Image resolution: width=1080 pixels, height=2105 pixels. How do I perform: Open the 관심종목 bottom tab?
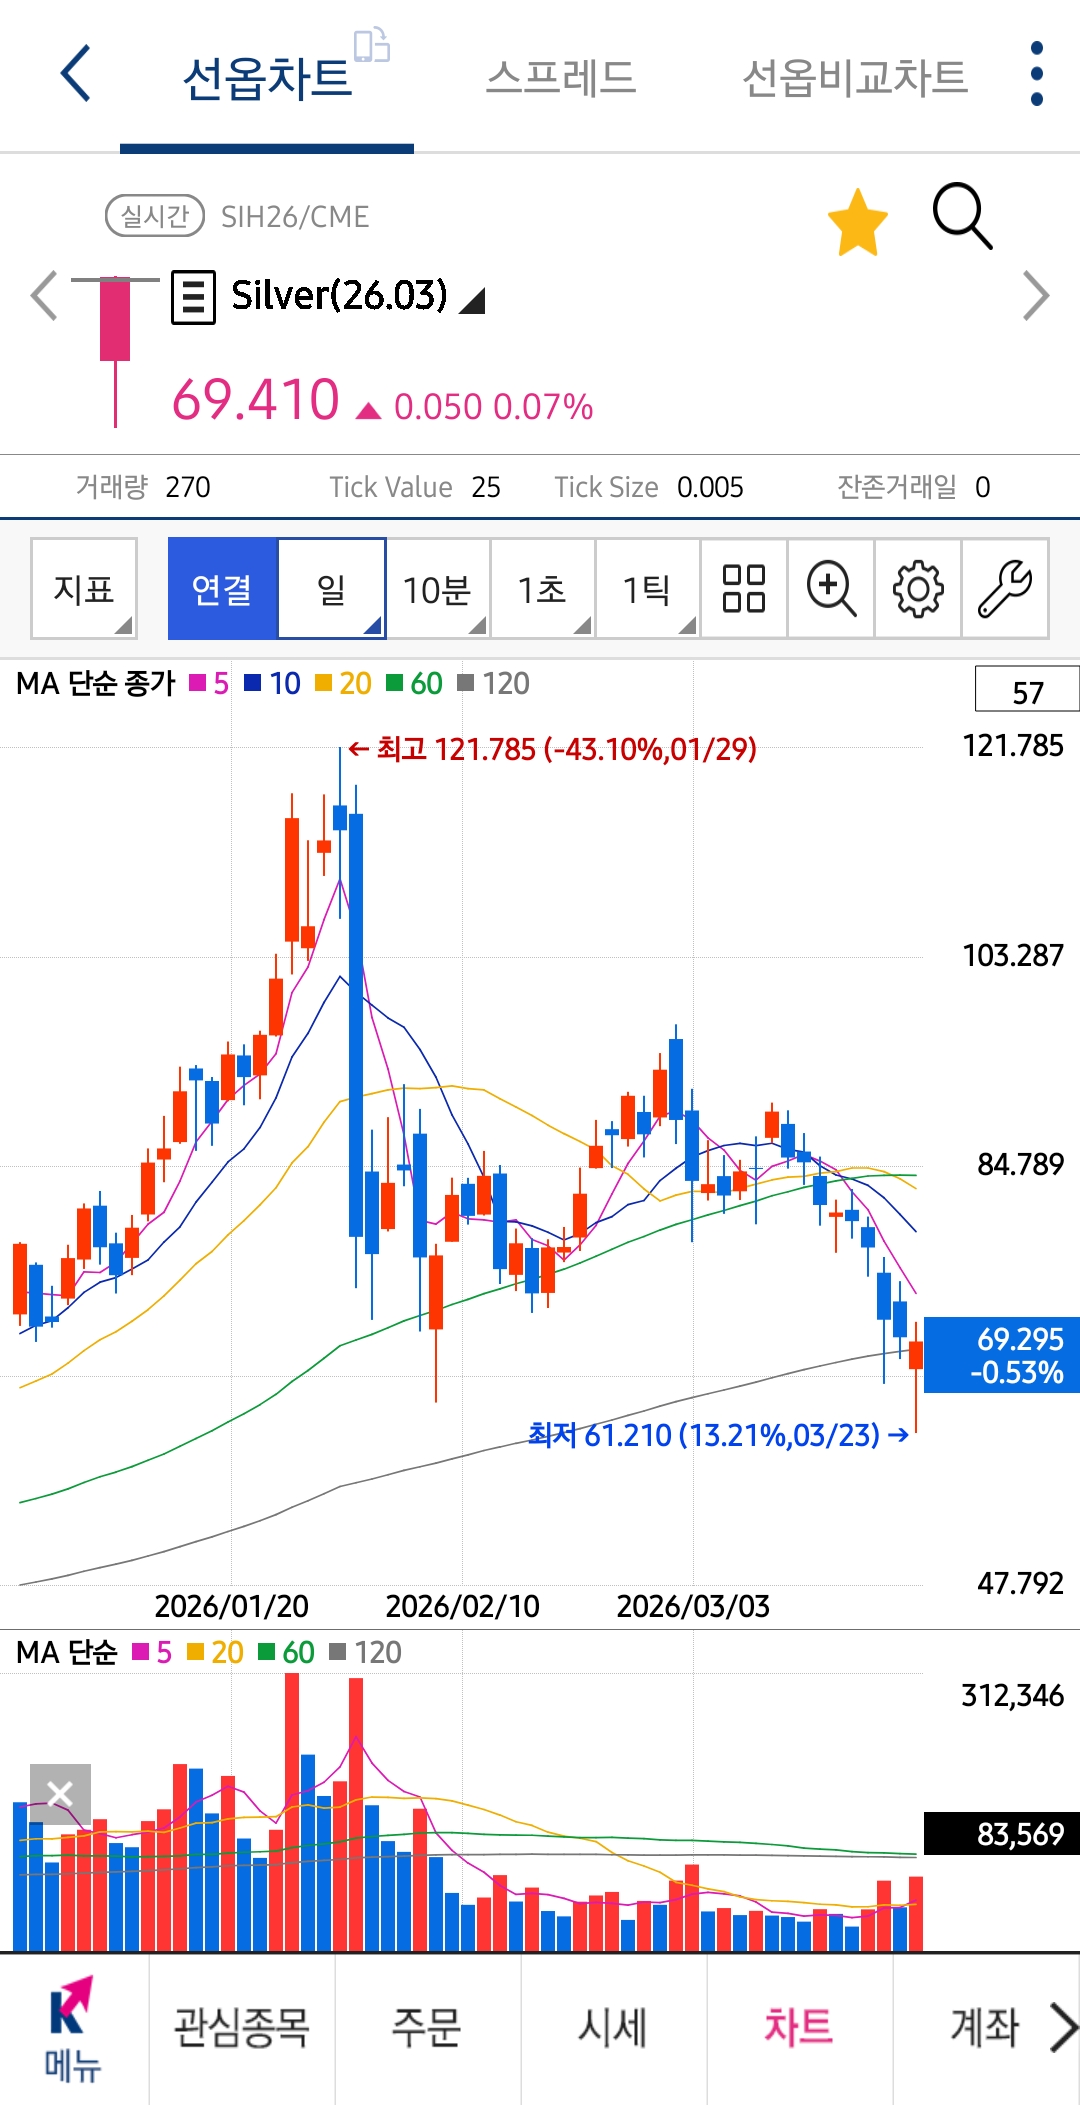(242, 2028)
